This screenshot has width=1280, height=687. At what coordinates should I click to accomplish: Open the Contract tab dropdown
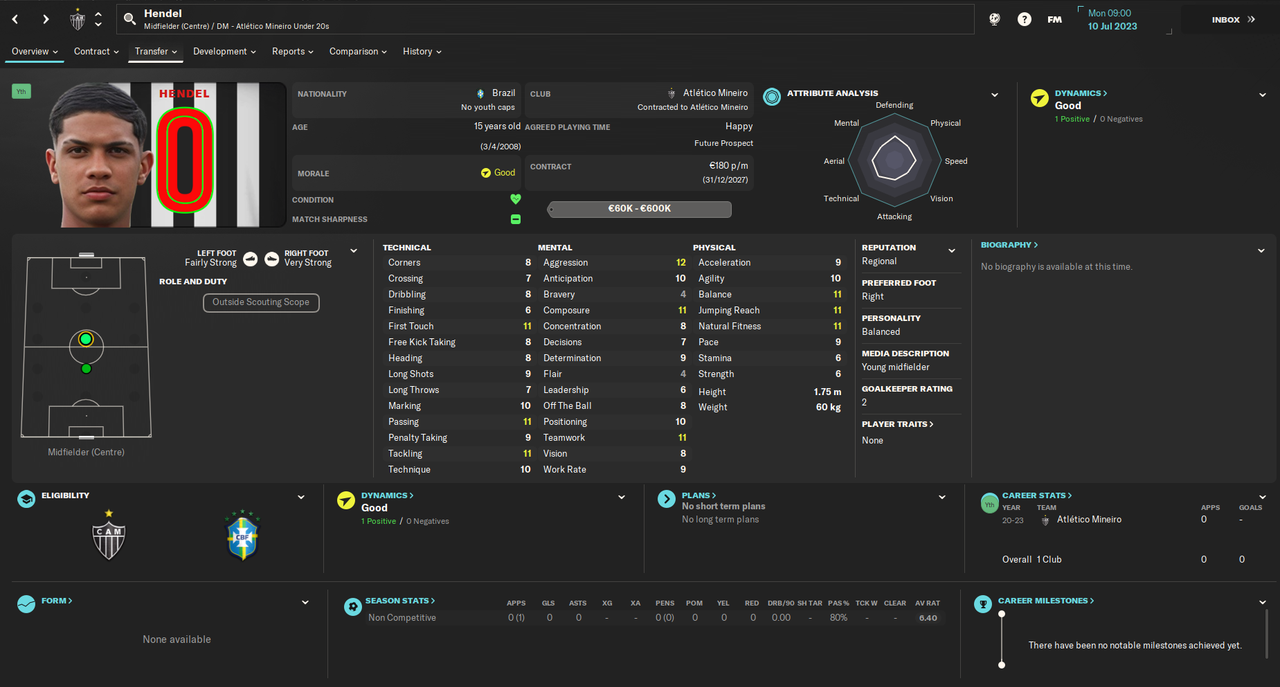(96, 51)
